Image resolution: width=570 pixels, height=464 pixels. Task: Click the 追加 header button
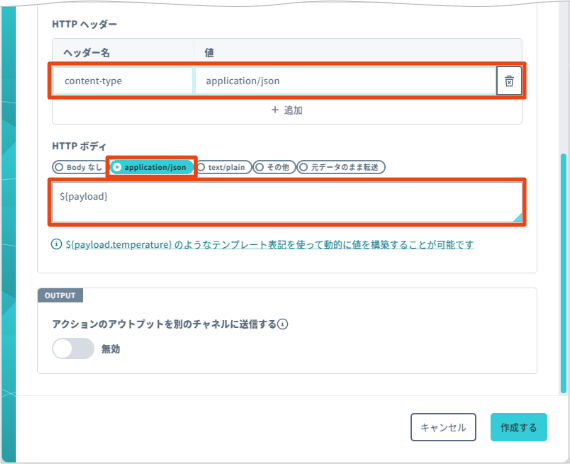point(287,110)
